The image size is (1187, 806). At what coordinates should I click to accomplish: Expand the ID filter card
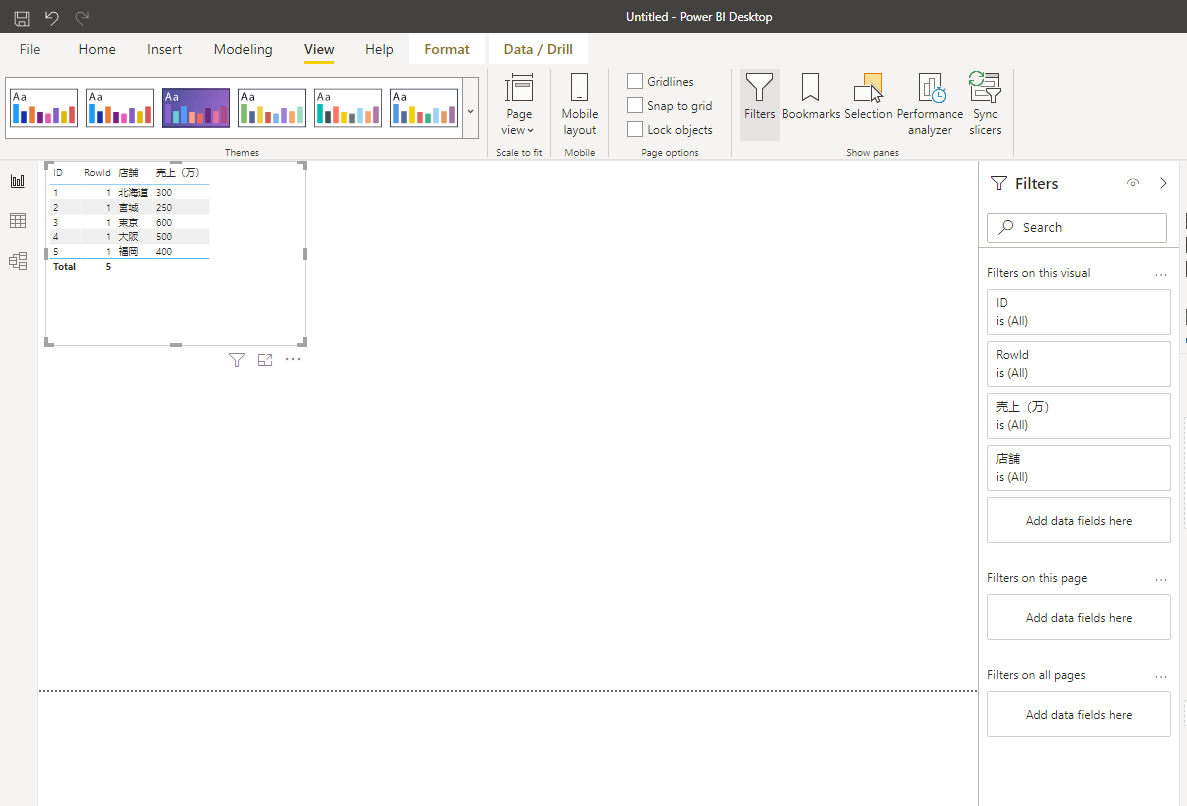pos(1079,312)
